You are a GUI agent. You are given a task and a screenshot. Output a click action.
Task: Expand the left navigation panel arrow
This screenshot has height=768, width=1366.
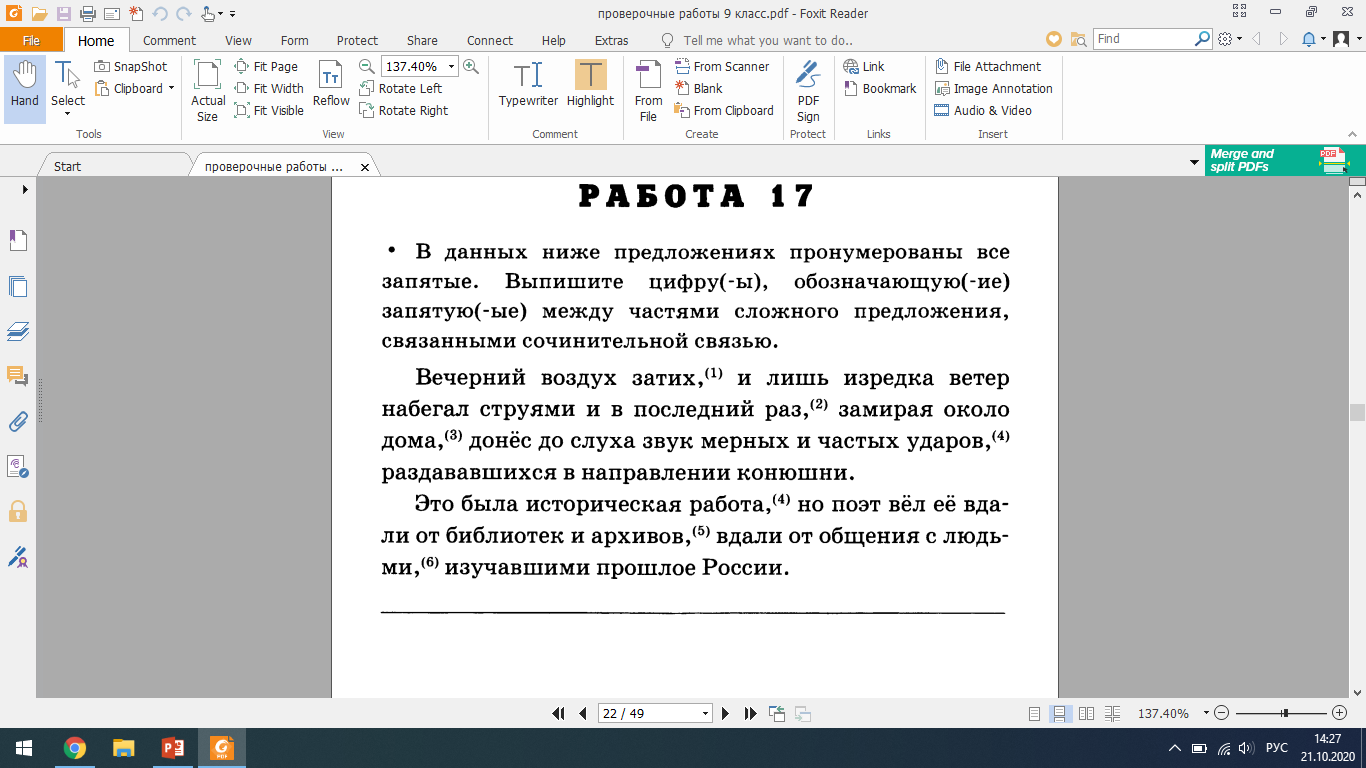click(25, 189)
